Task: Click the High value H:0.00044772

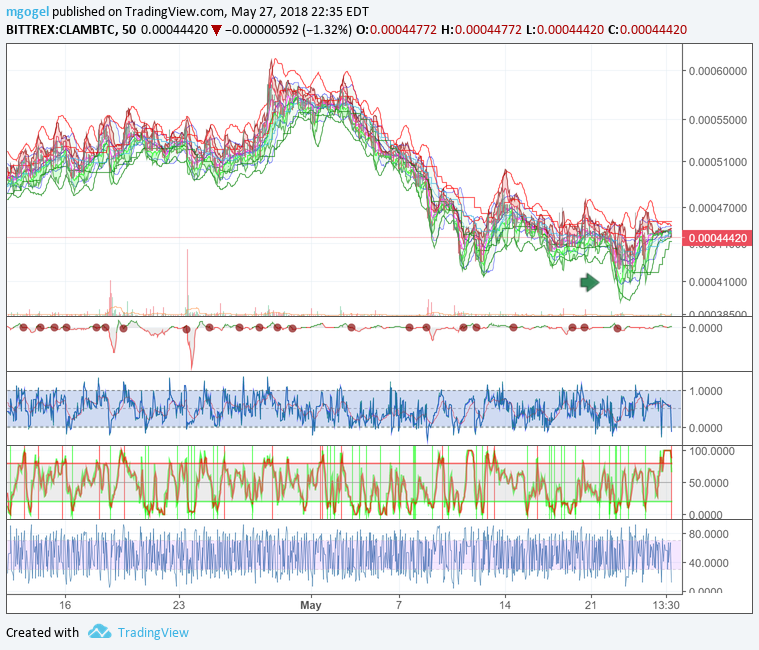Action: tap(481, 30)
